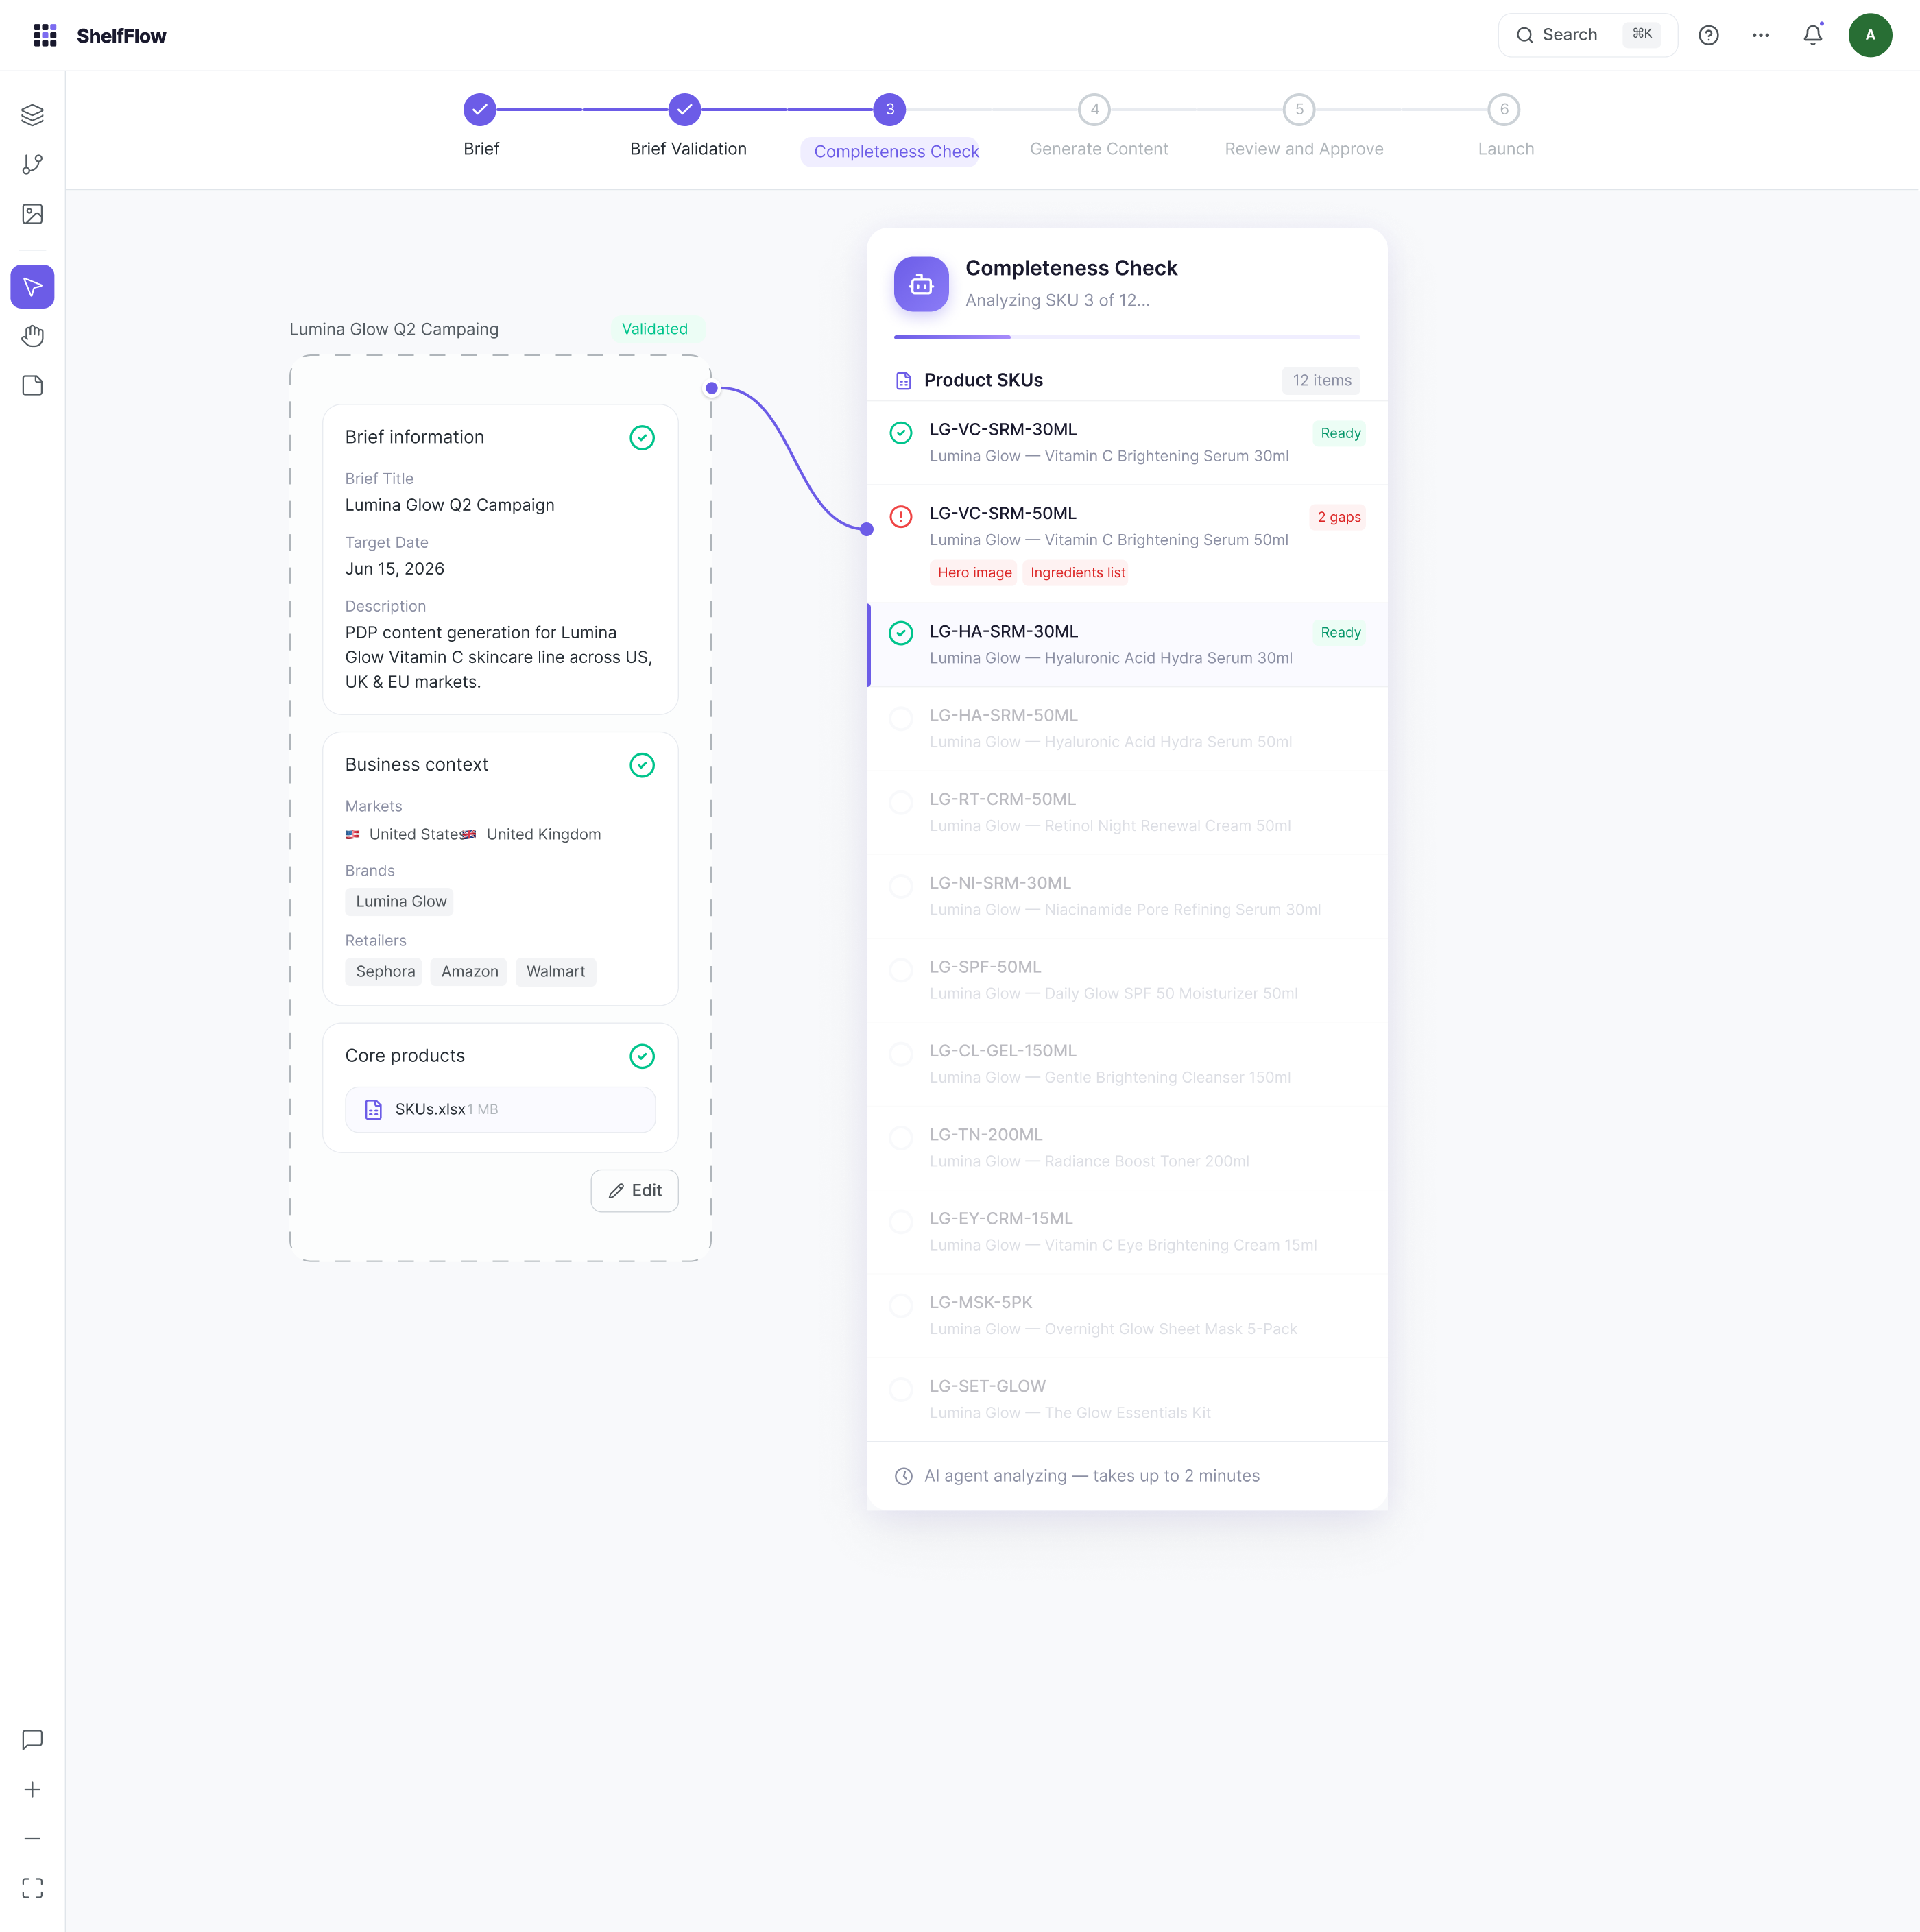Screen dimensions: 1920x1932
Task: Toggle fullscreen frame icon
Action: tap(32, 1888)
